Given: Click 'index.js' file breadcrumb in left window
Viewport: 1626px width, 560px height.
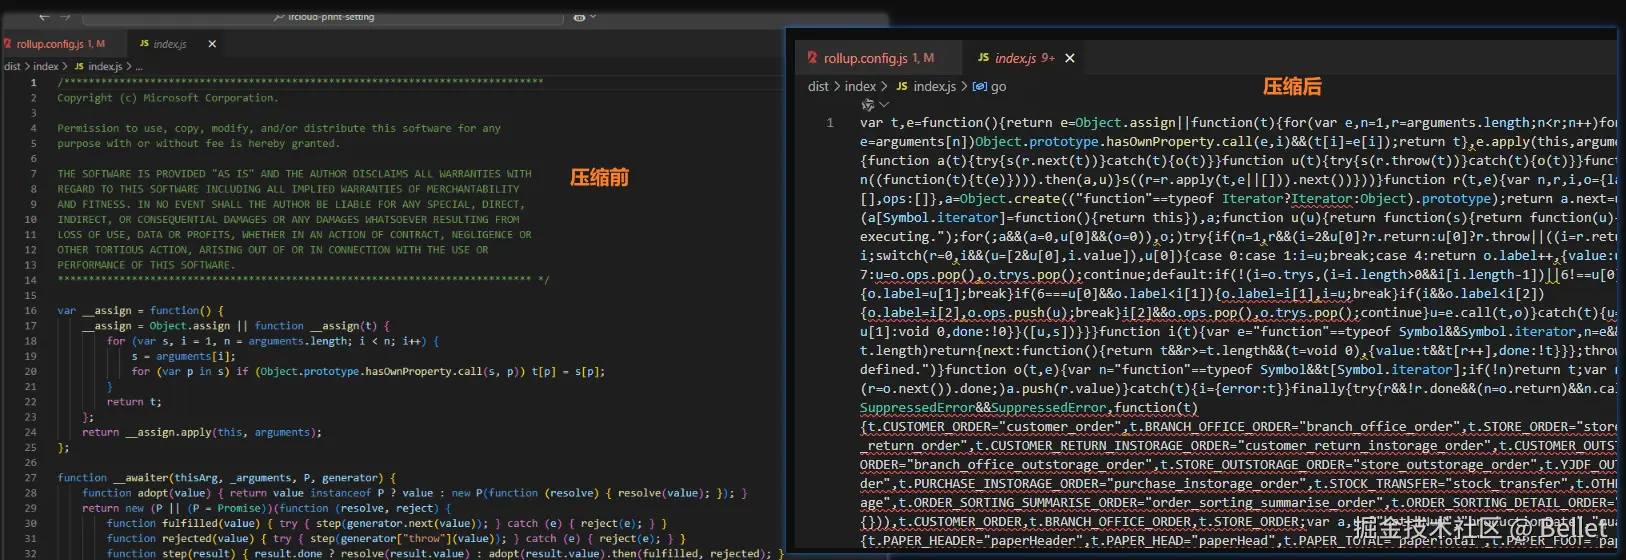Looking at the screenshot, I should pyautogui.click(x=106, y=67).
